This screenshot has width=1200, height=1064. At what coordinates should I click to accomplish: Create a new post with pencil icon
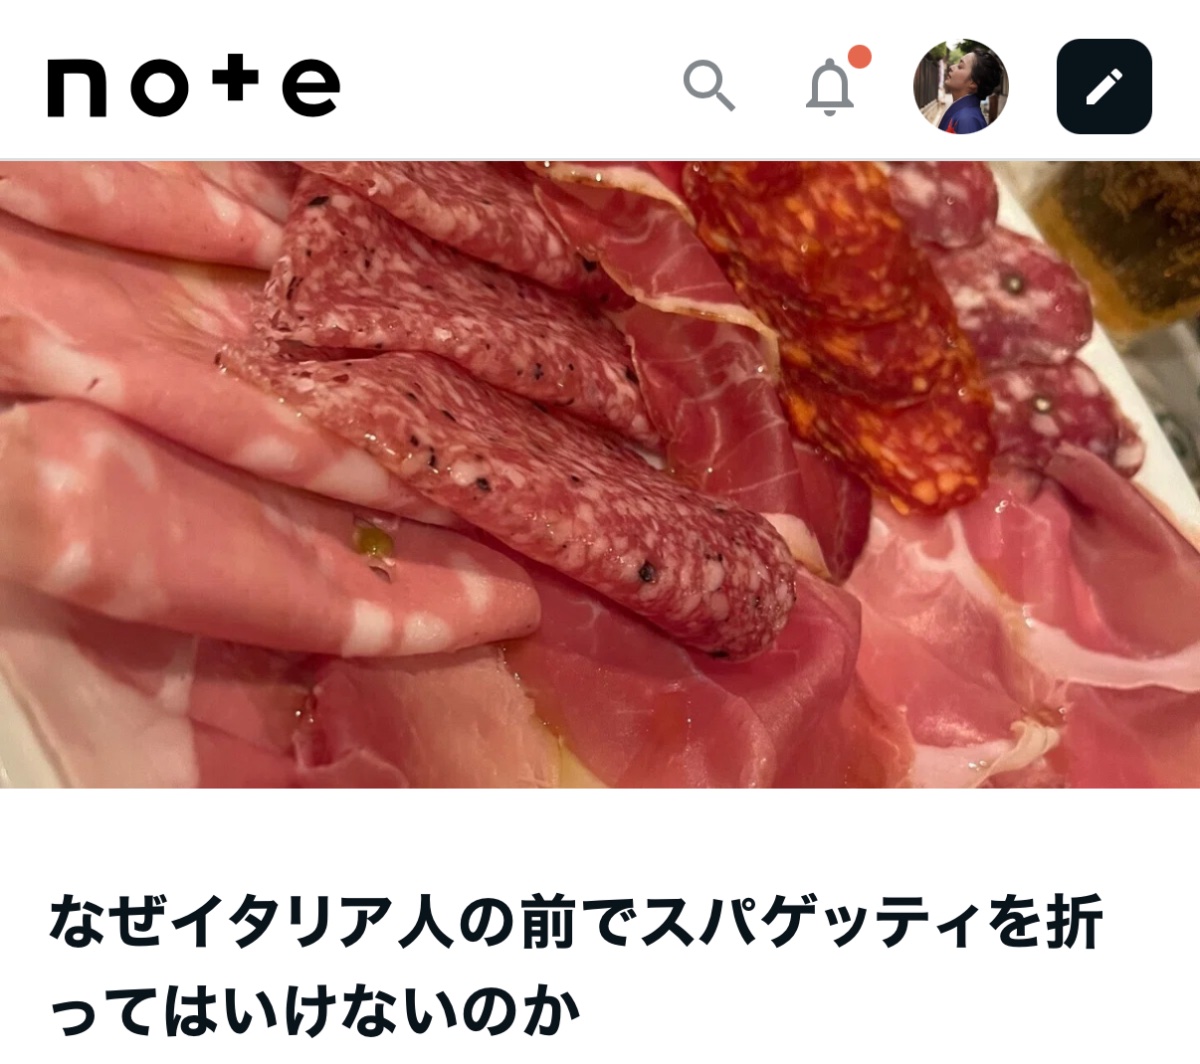pos(1104,87)
